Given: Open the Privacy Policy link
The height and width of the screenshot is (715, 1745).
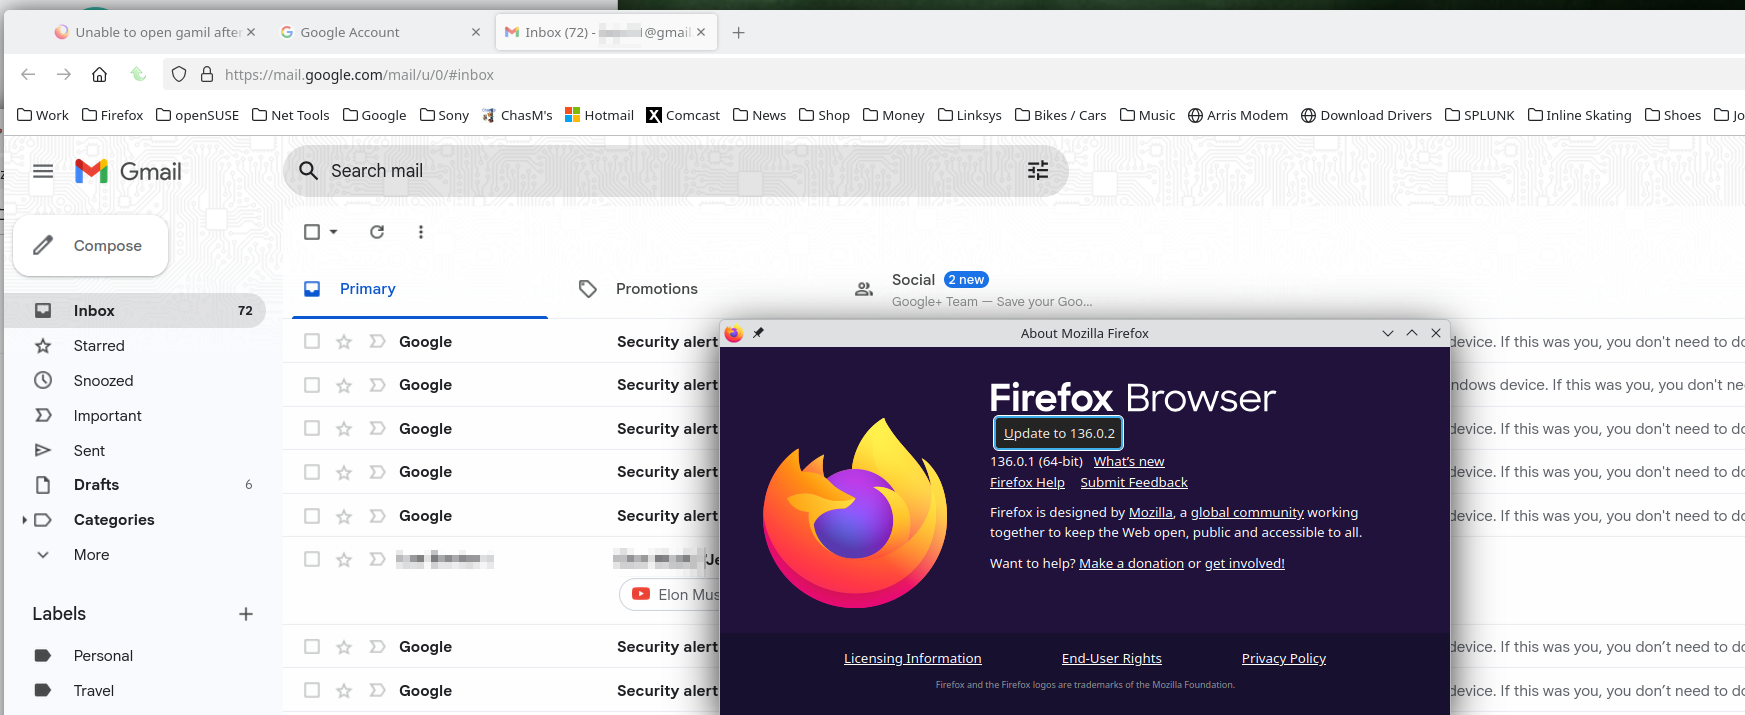Looking at the screenshot, I should coord(1284,658).
